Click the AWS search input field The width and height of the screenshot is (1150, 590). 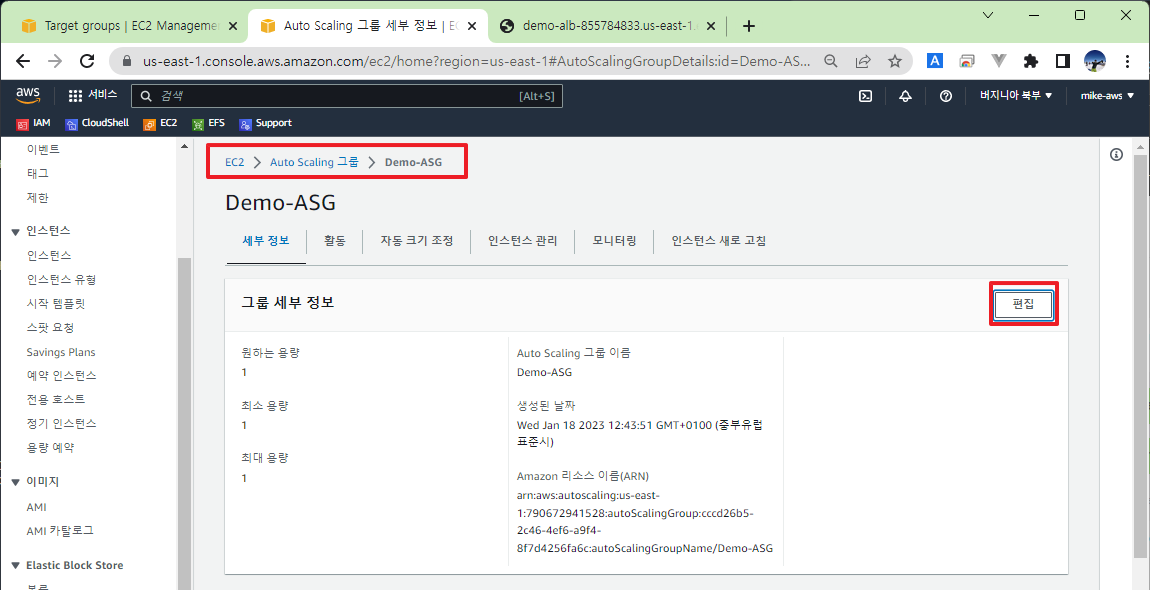click(347, 95)
